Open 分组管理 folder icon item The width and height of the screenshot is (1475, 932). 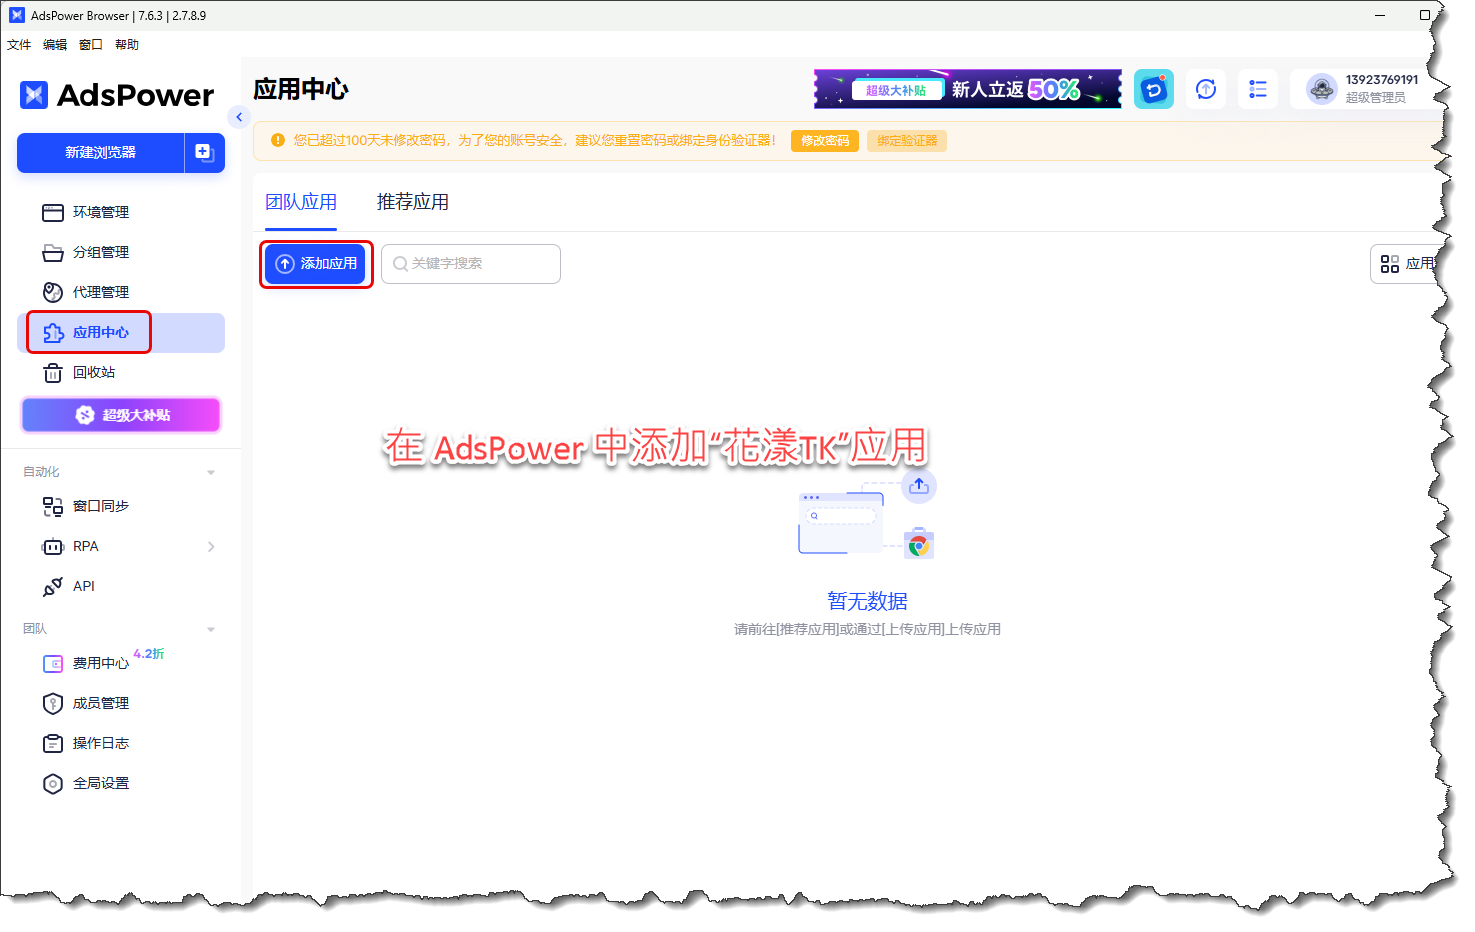point(100,252)
